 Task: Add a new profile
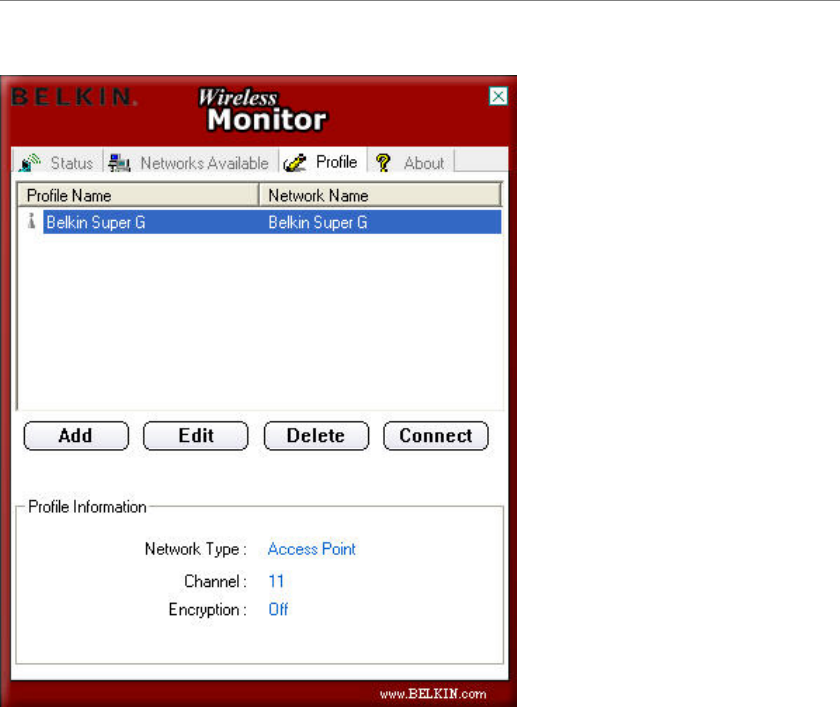tap(76, 435)
